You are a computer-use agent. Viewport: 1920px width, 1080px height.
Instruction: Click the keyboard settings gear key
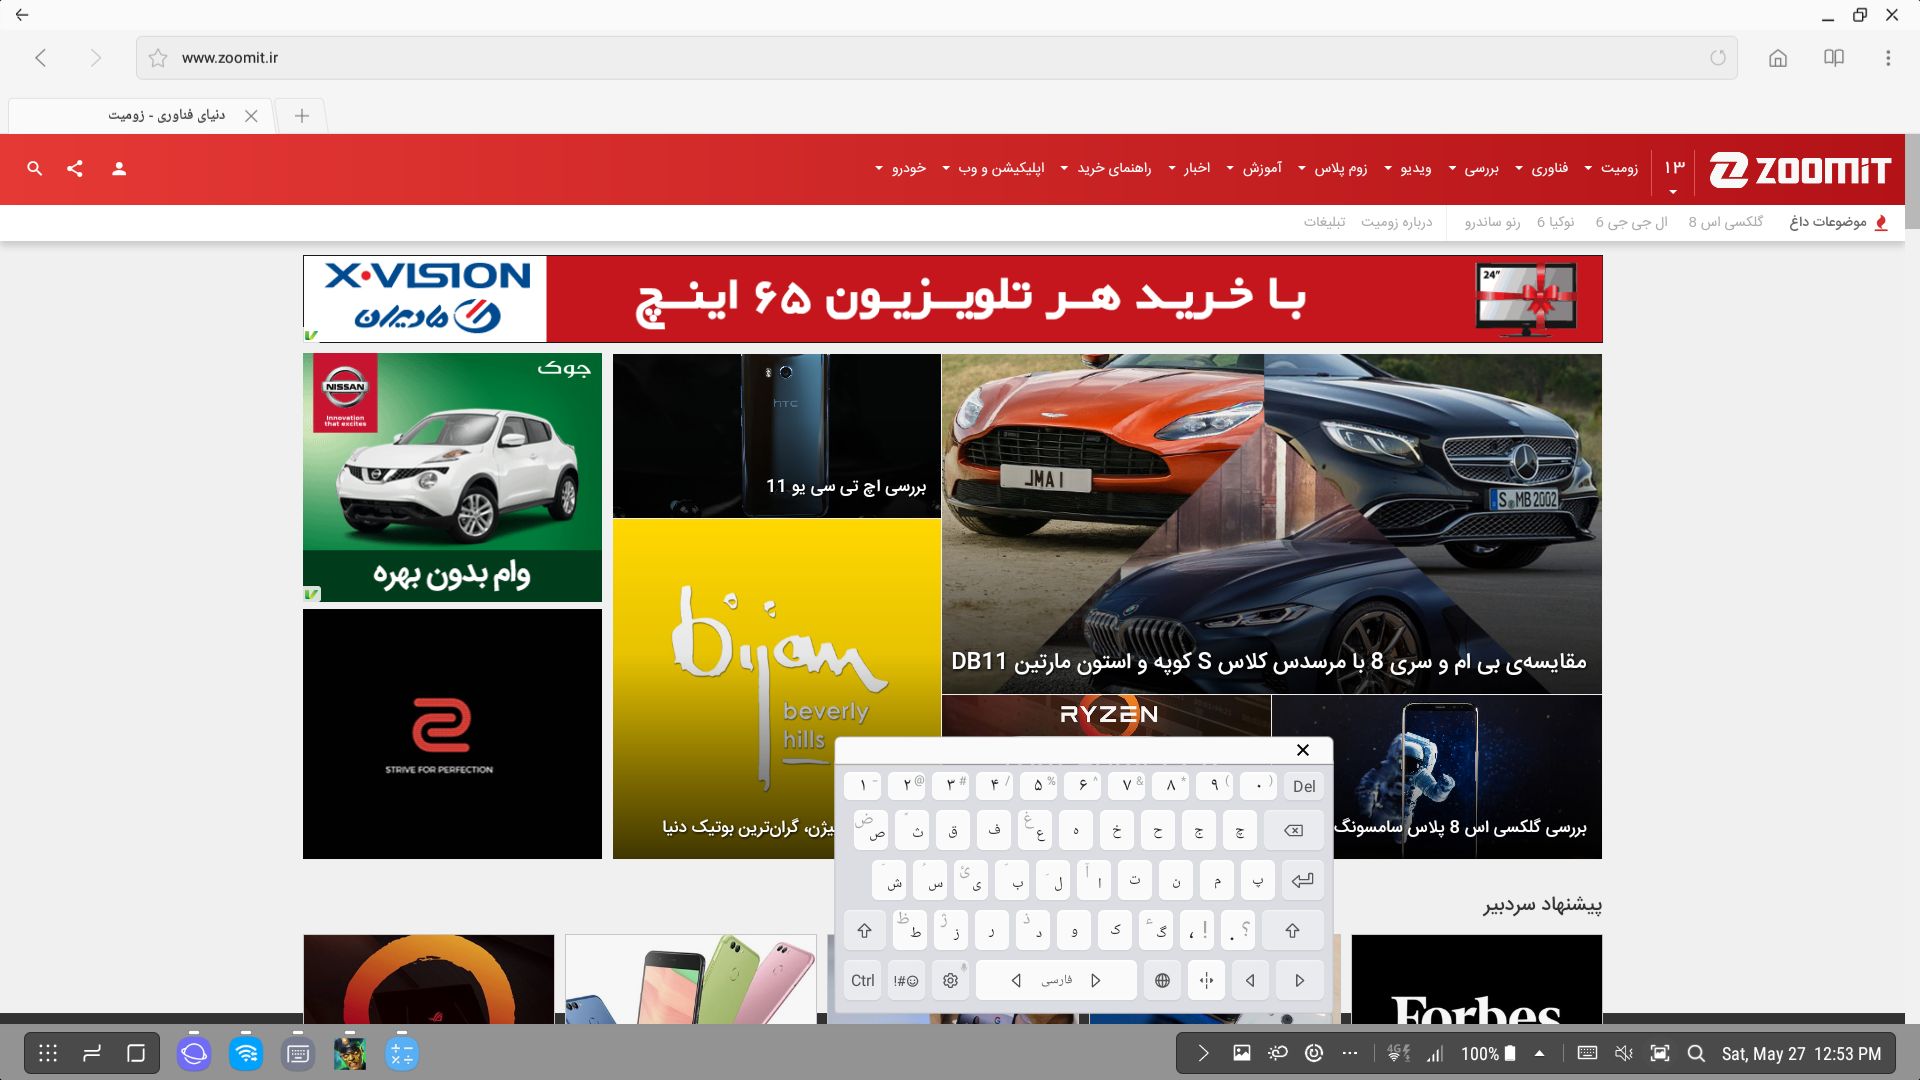click(x=951, y=981)
